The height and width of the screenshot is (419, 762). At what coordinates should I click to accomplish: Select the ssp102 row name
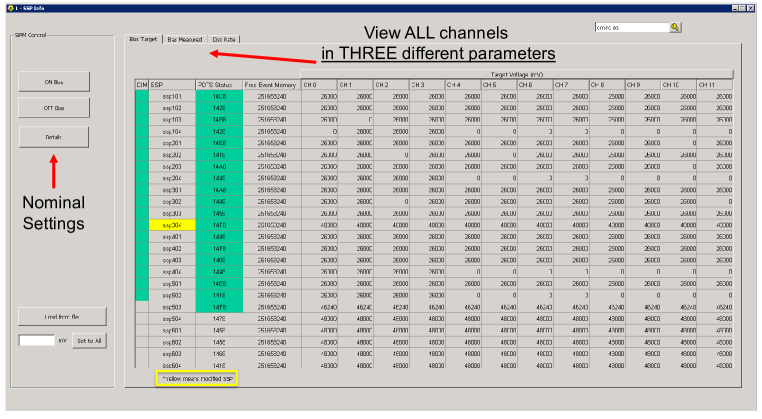pos(172,108)
